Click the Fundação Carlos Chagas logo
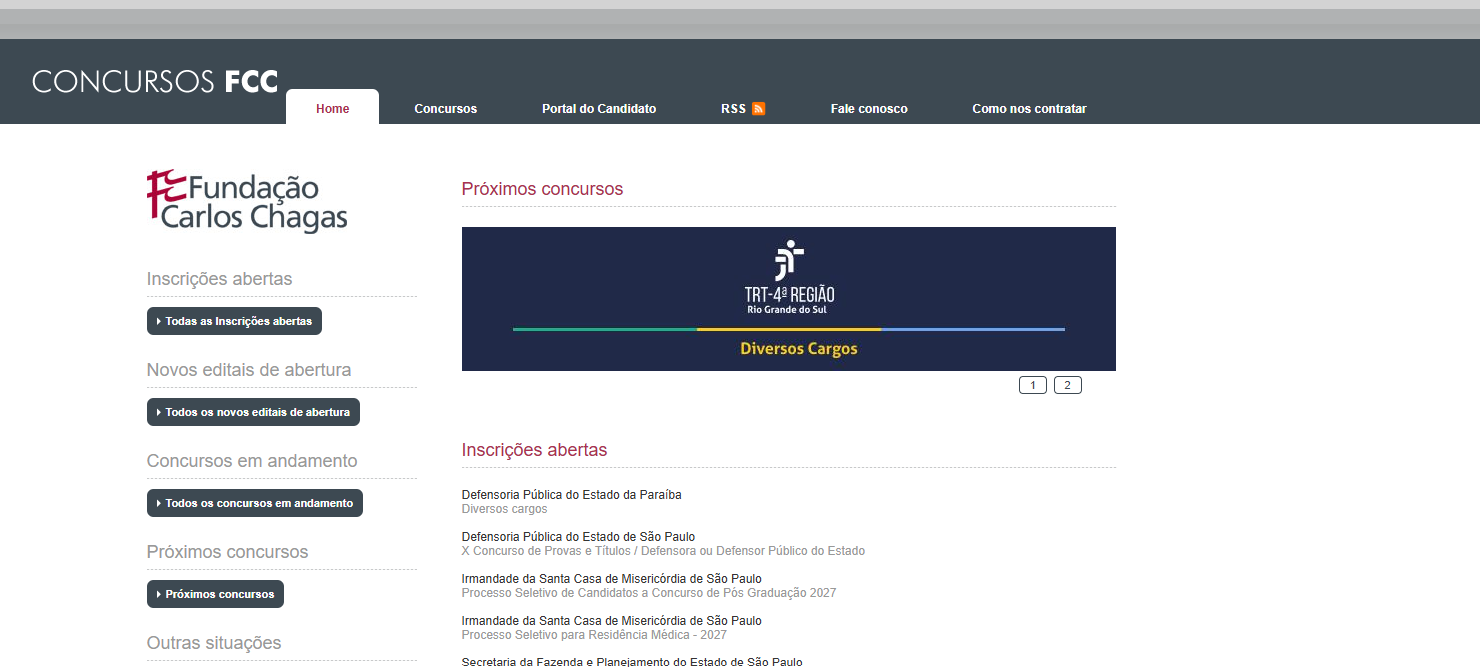Screen dimensions: 1480x667 pyautogui.click(x=247, y=201)
